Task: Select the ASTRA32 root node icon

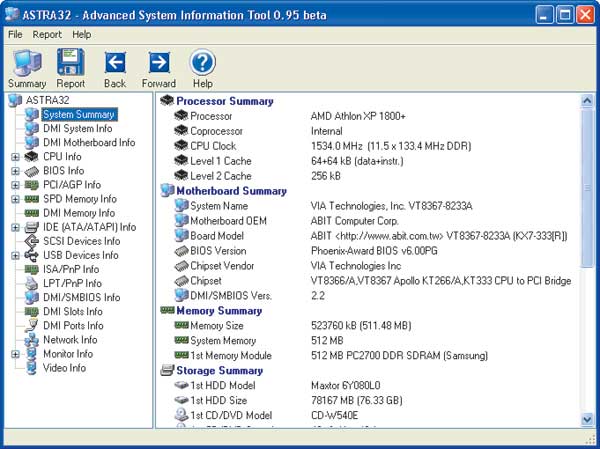Action: click(x=15, y=100)
